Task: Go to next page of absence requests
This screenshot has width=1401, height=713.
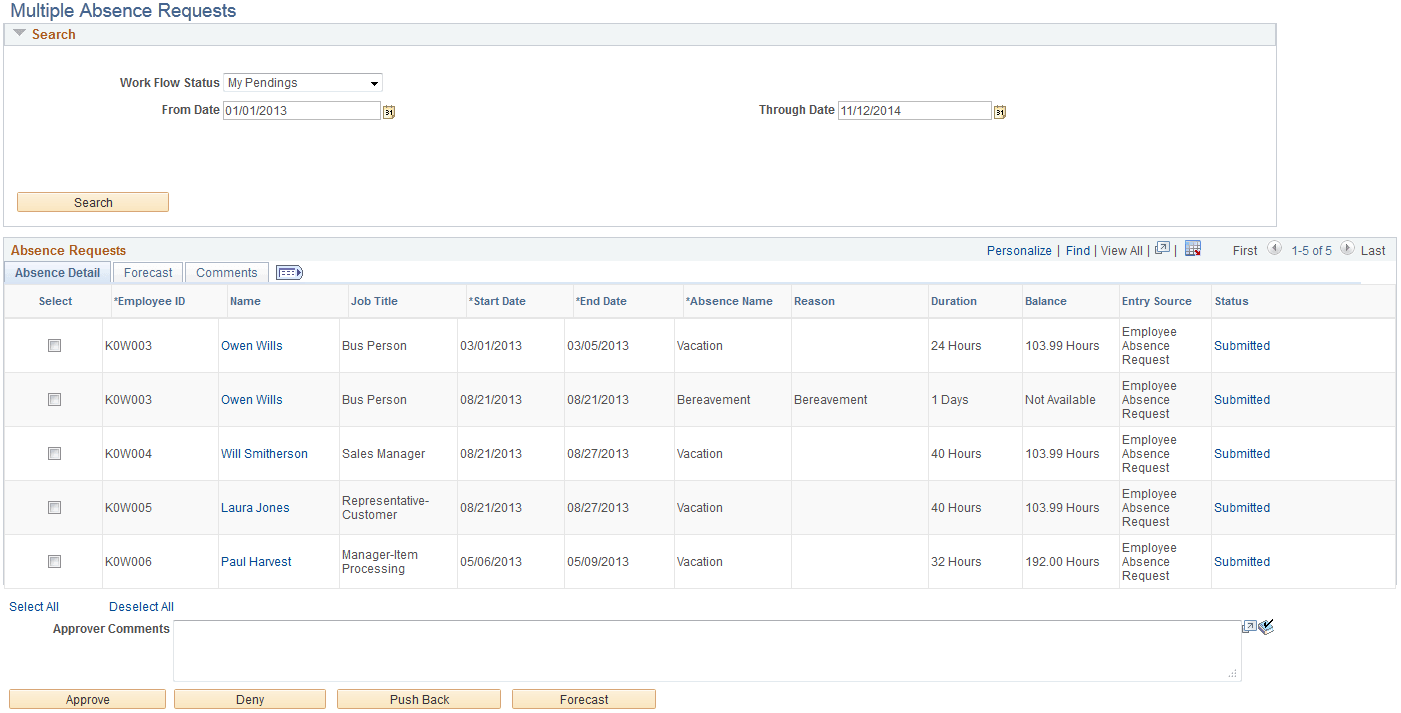Action: click(x=1347, y=249)
